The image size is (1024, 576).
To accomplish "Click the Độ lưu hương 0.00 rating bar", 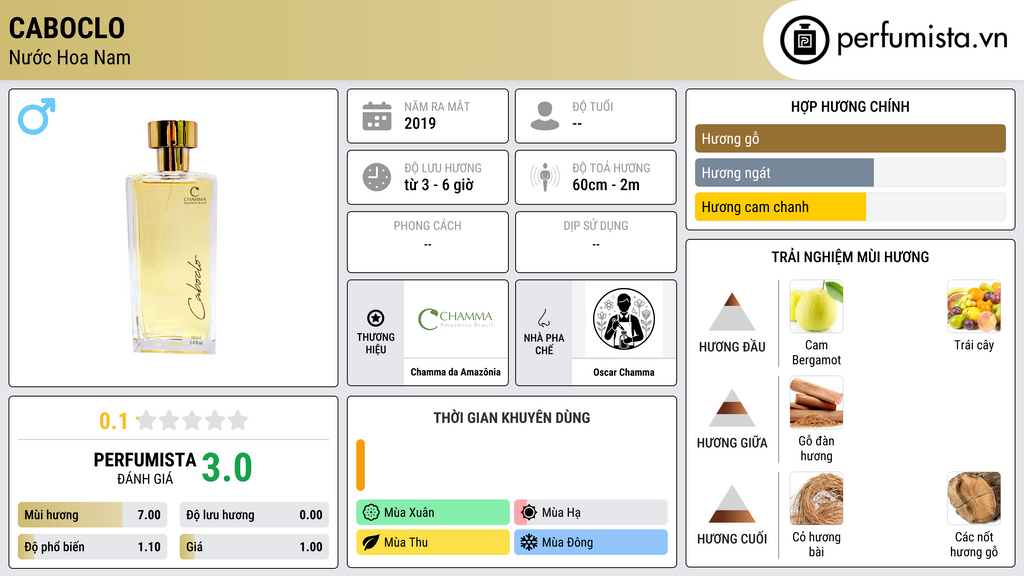I will [254, 515].
